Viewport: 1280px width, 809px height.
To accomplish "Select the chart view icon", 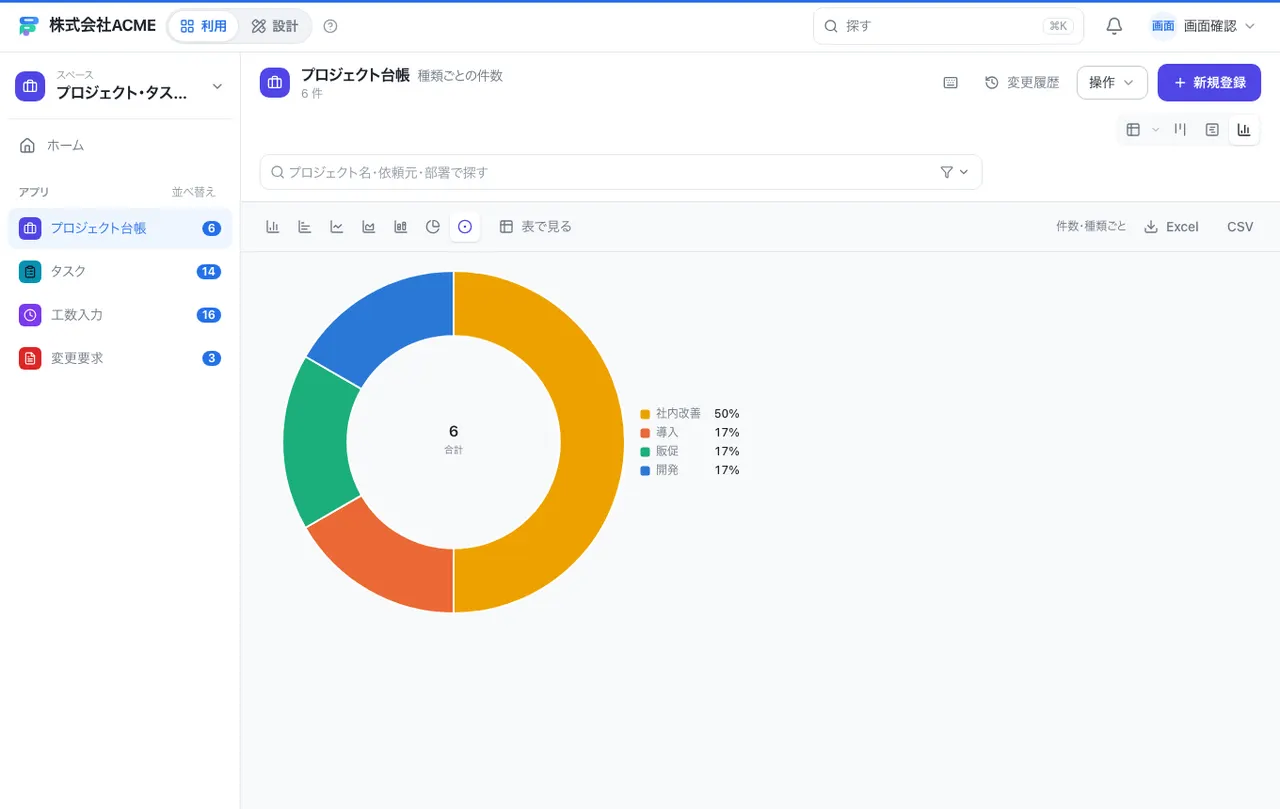I will click(x=1244, y=130).
